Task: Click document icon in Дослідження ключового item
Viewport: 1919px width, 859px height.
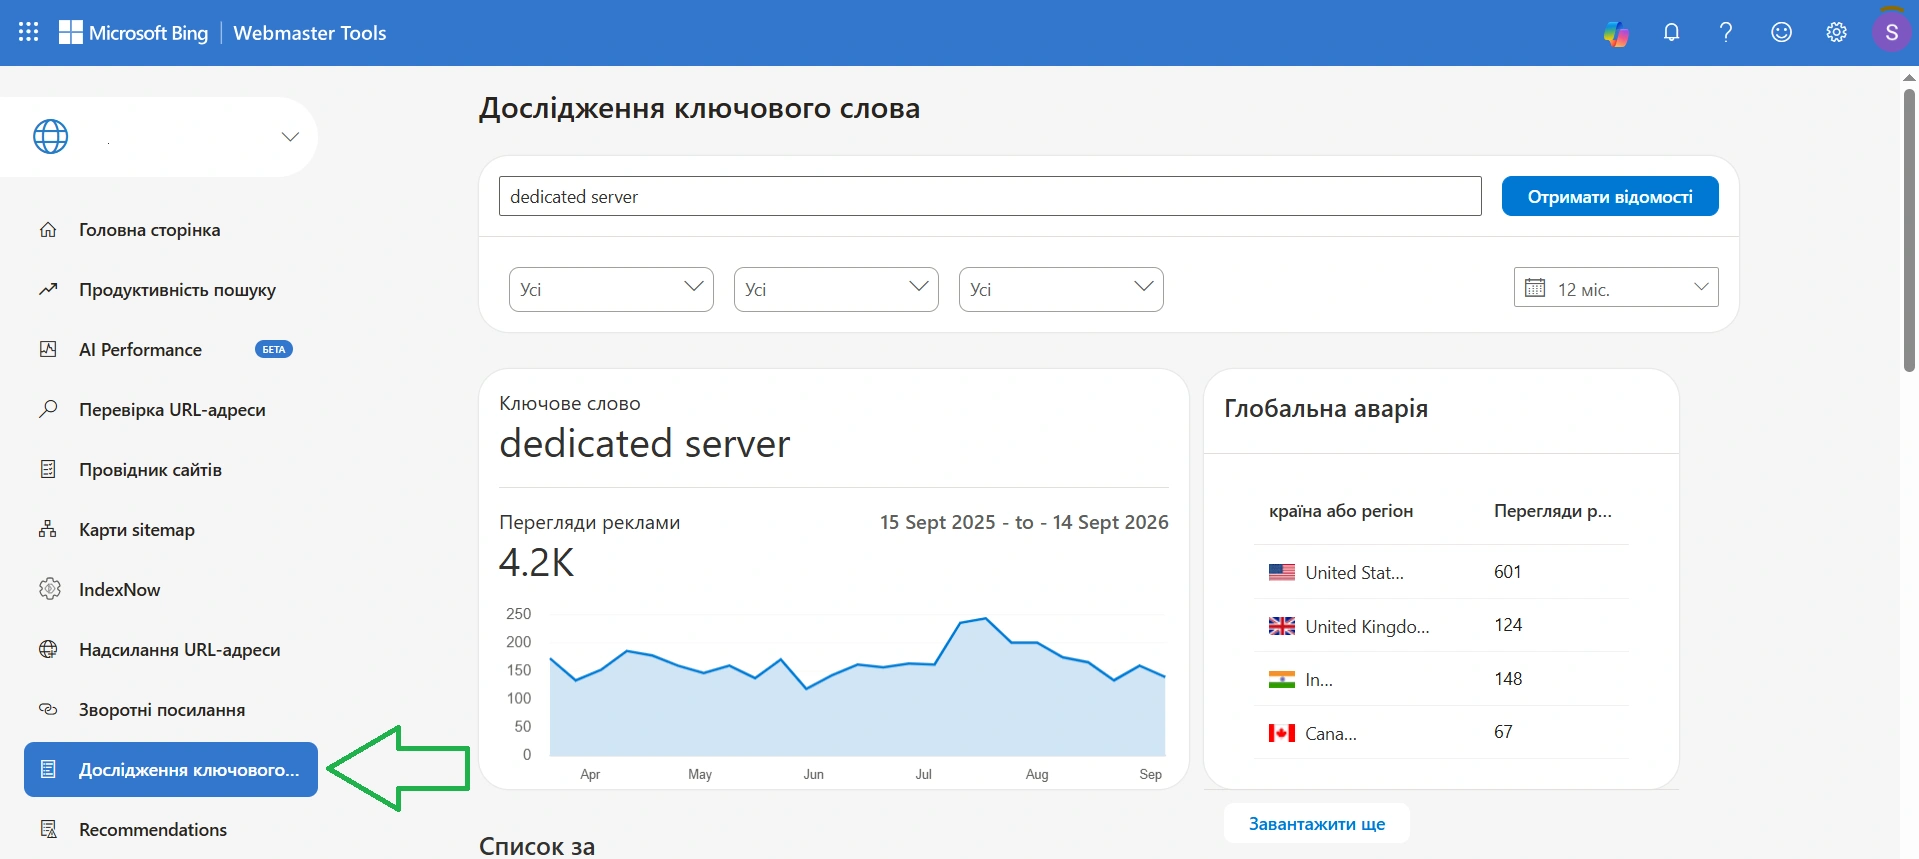Action: tap(48, 769)
